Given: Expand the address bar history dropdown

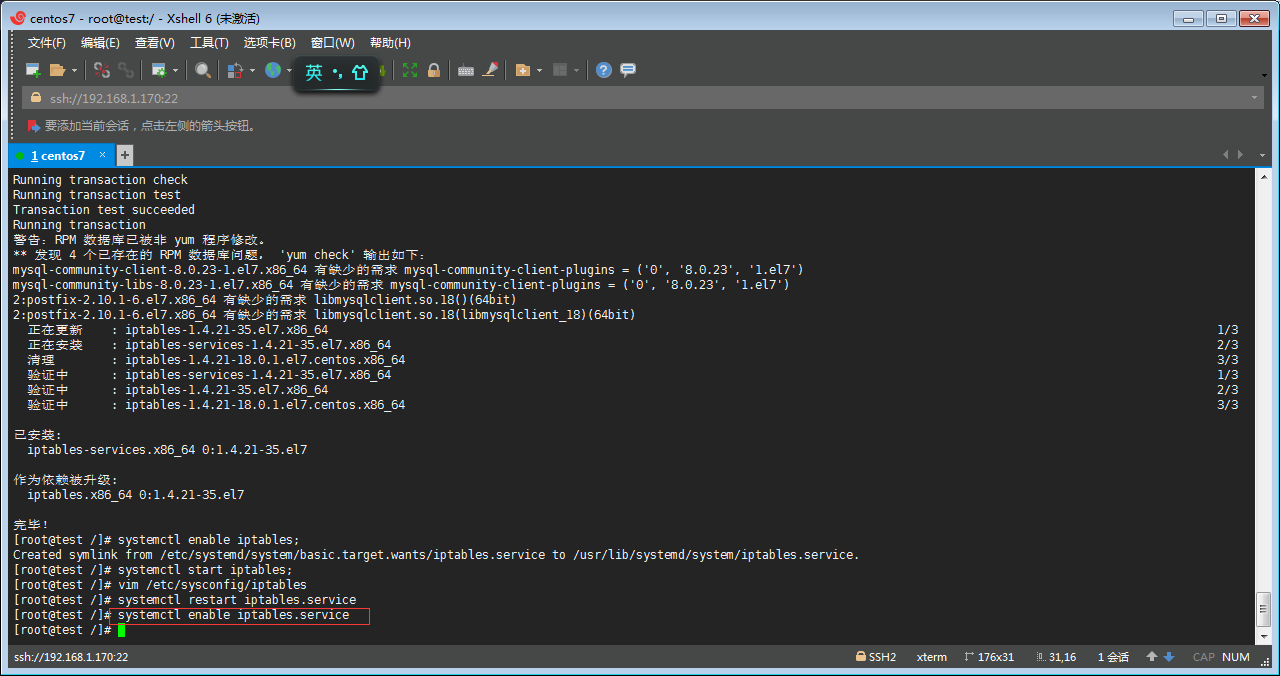Looking at the screenshot, I should 1255,98.
